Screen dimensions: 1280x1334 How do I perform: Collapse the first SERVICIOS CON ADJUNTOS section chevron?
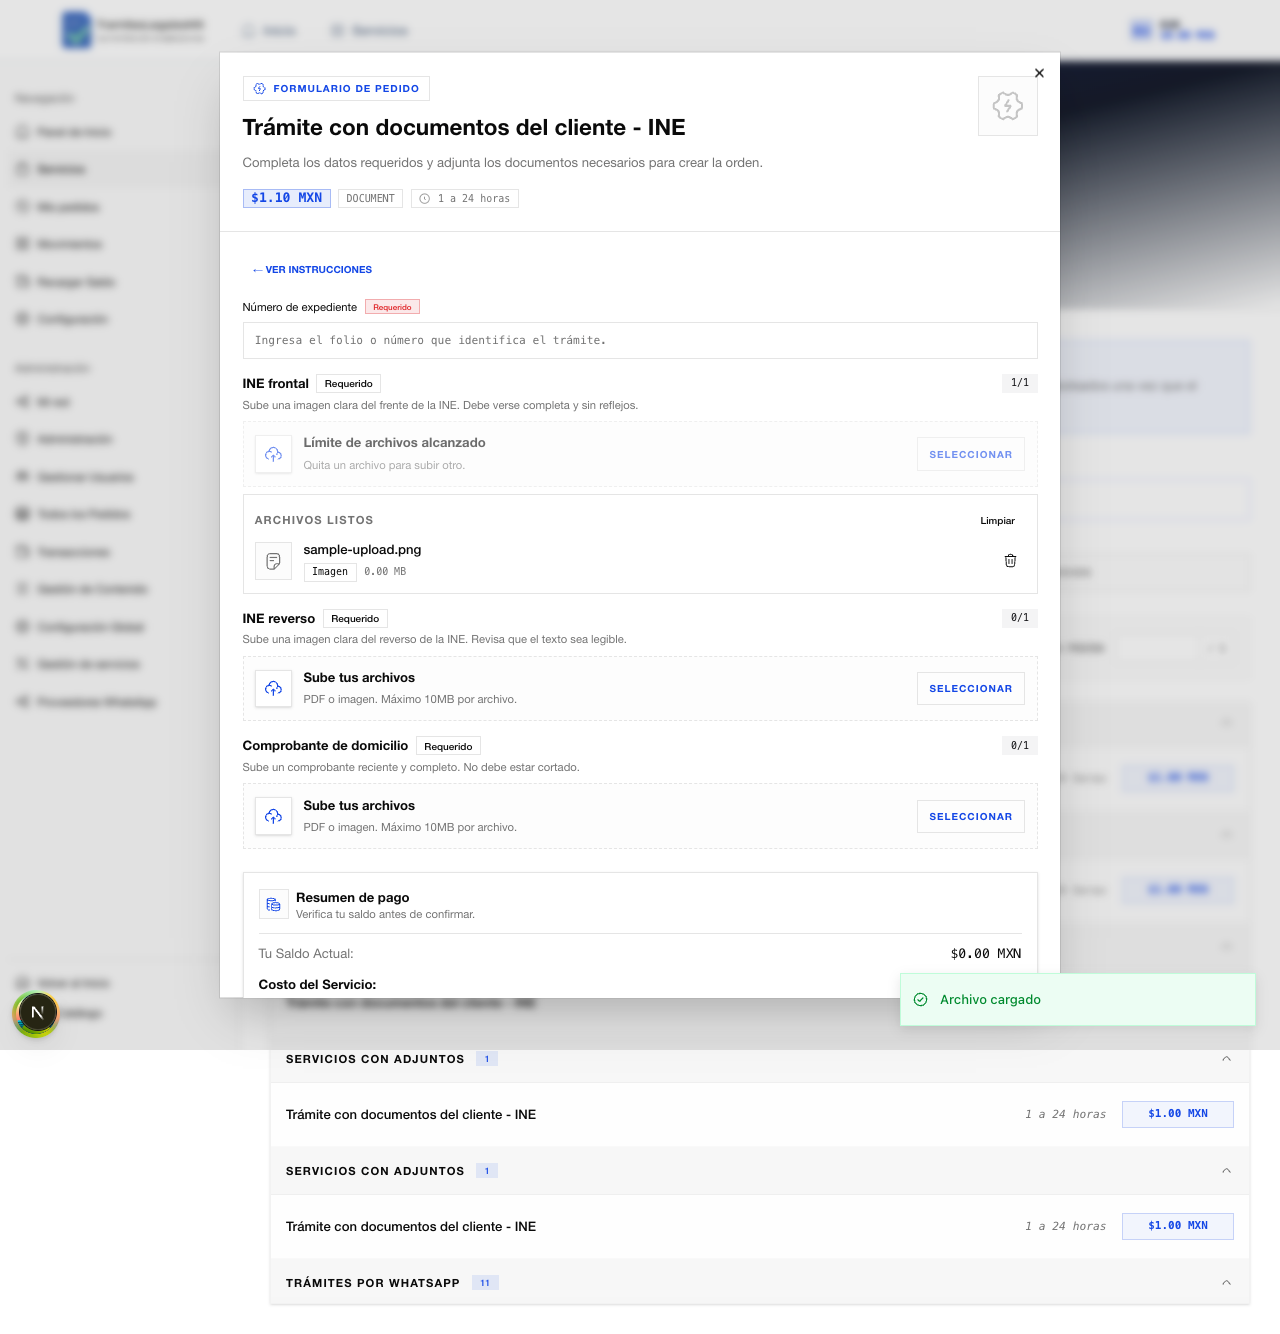(1226, 1059)
